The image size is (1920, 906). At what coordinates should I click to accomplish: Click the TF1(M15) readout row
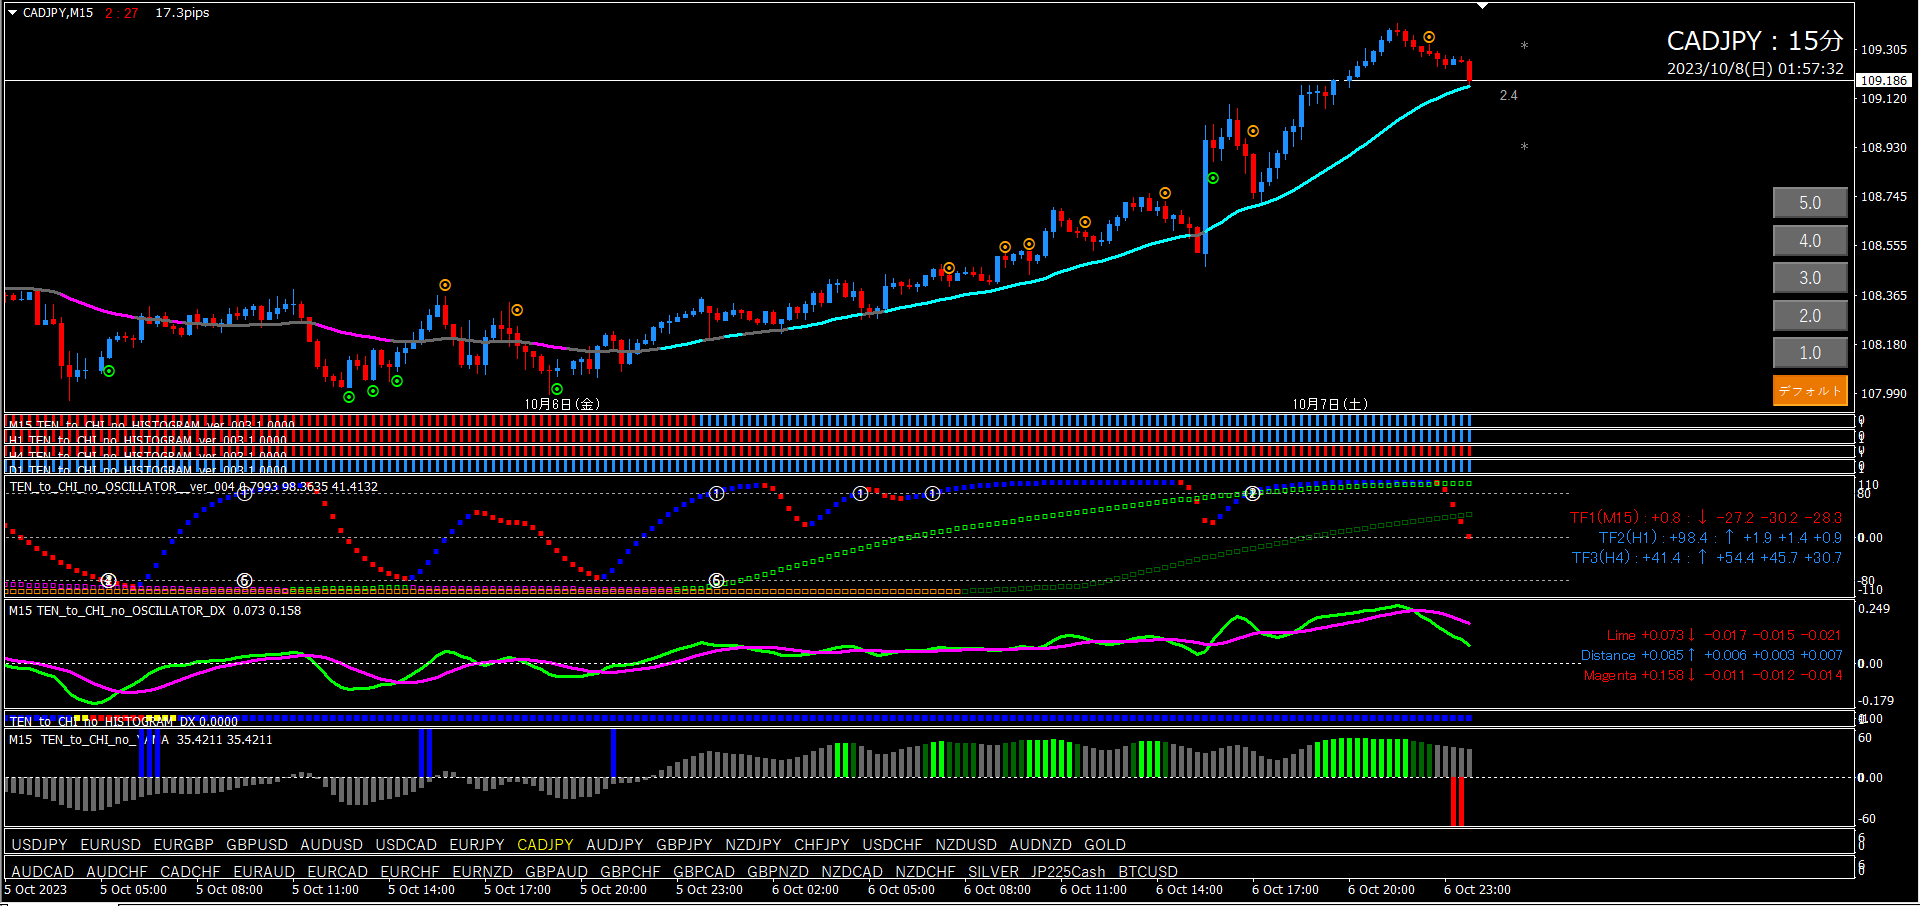point(1705,518)
